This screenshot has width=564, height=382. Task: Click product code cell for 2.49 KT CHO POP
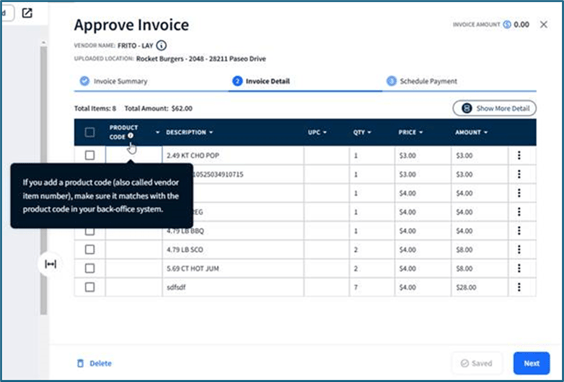[x=134, y=155]
